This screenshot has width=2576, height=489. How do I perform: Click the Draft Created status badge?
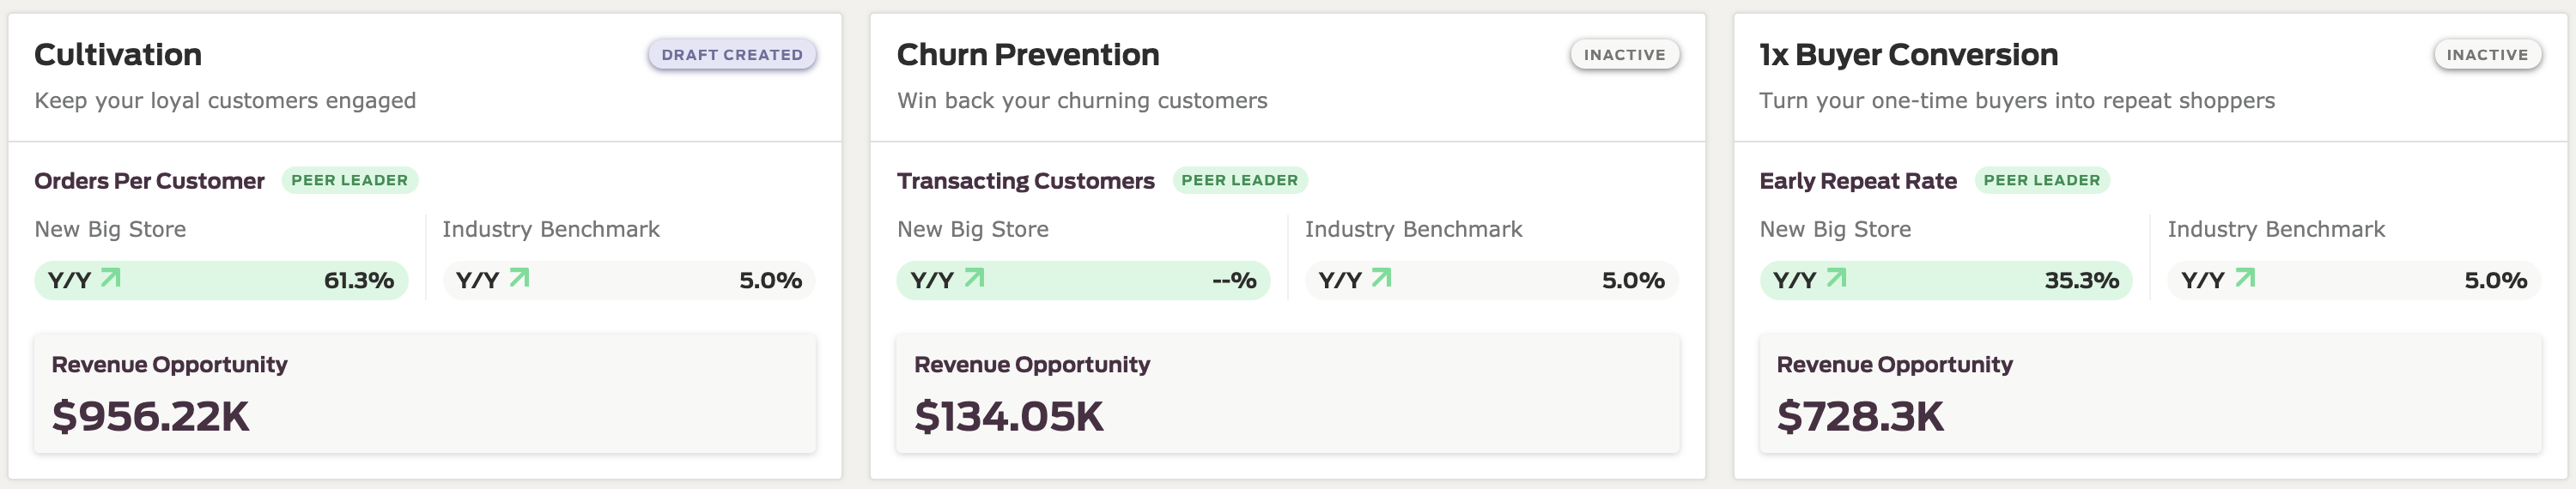(732, 55)
